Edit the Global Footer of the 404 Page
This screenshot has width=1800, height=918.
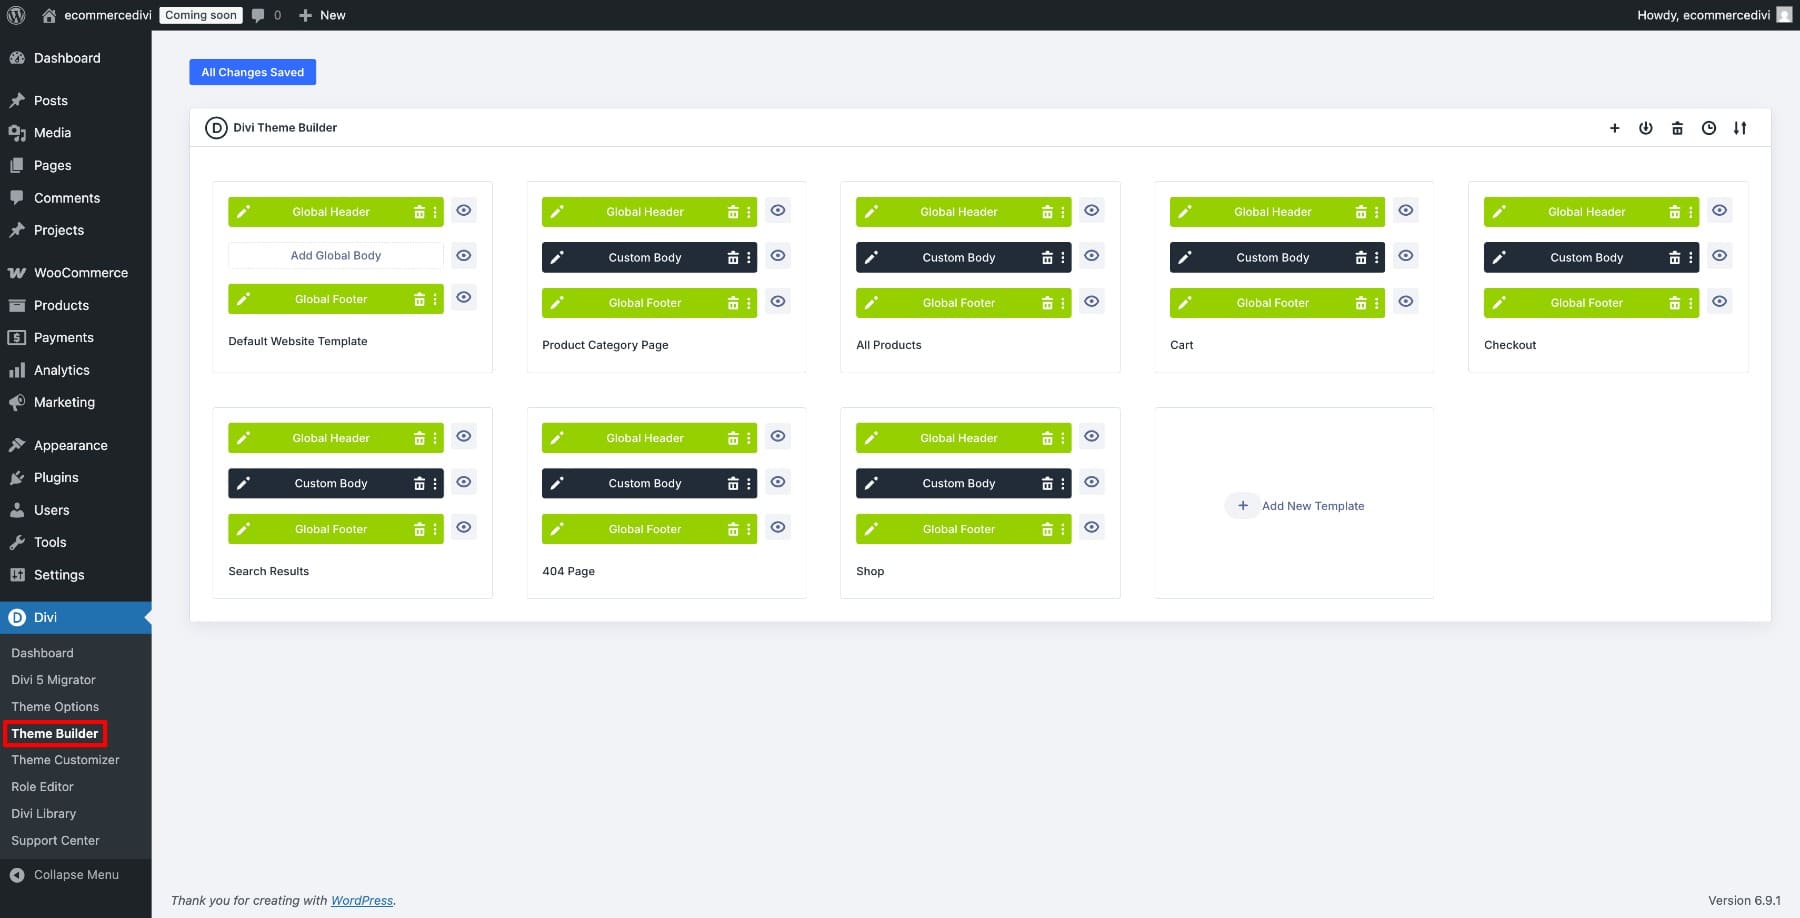click(x=557, y=529)
